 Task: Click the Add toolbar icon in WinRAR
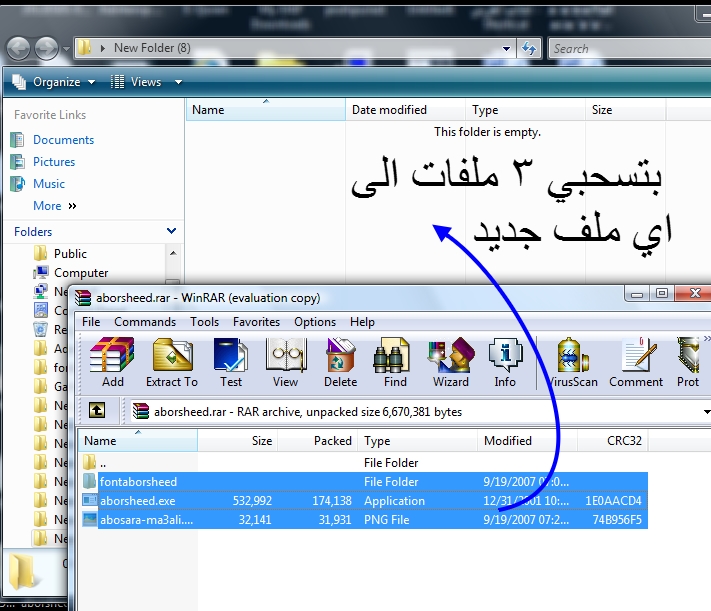(x=112, y=362)
